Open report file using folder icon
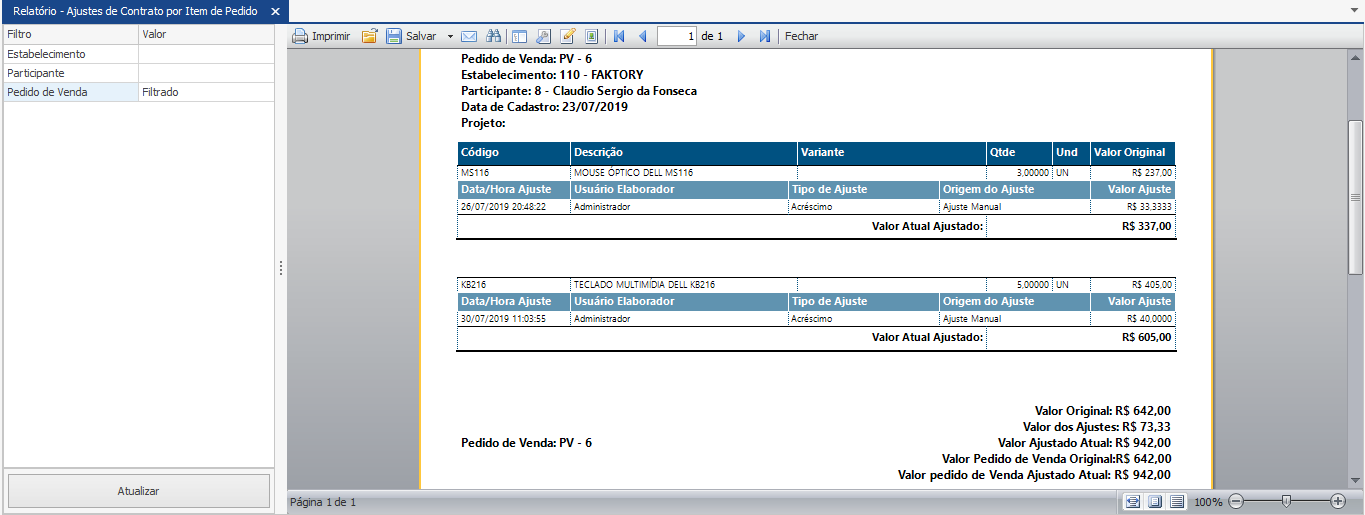 (x=369, y=36)
